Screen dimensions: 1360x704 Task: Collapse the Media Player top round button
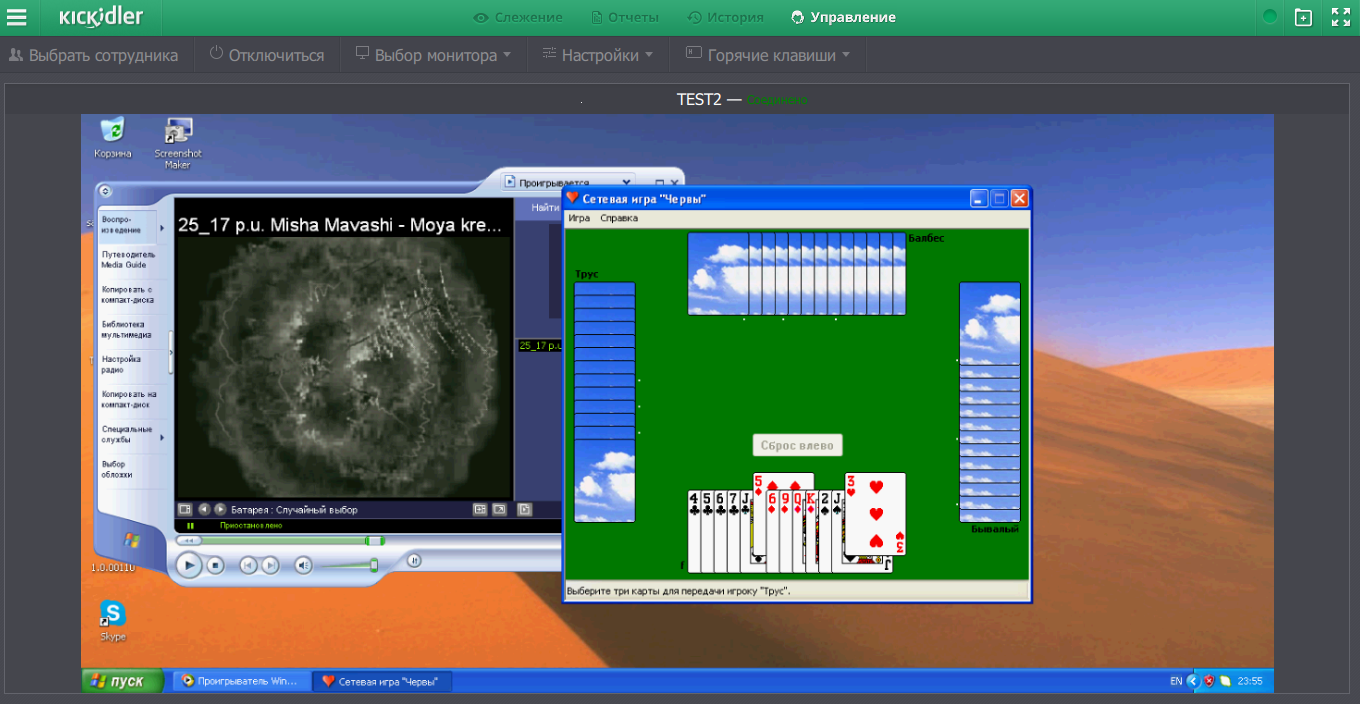click(x=106, y=191)
